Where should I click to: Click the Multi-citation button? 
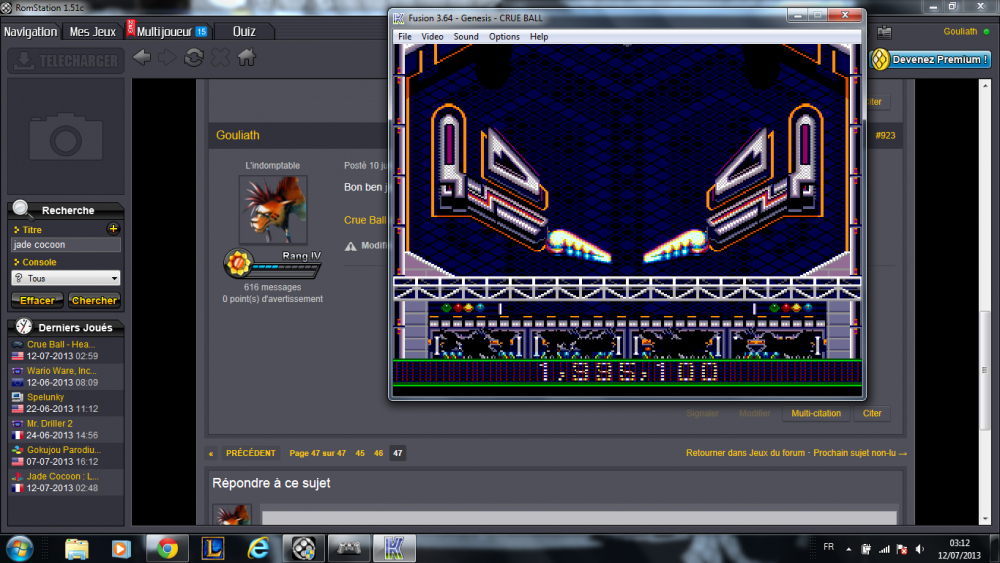816,413
